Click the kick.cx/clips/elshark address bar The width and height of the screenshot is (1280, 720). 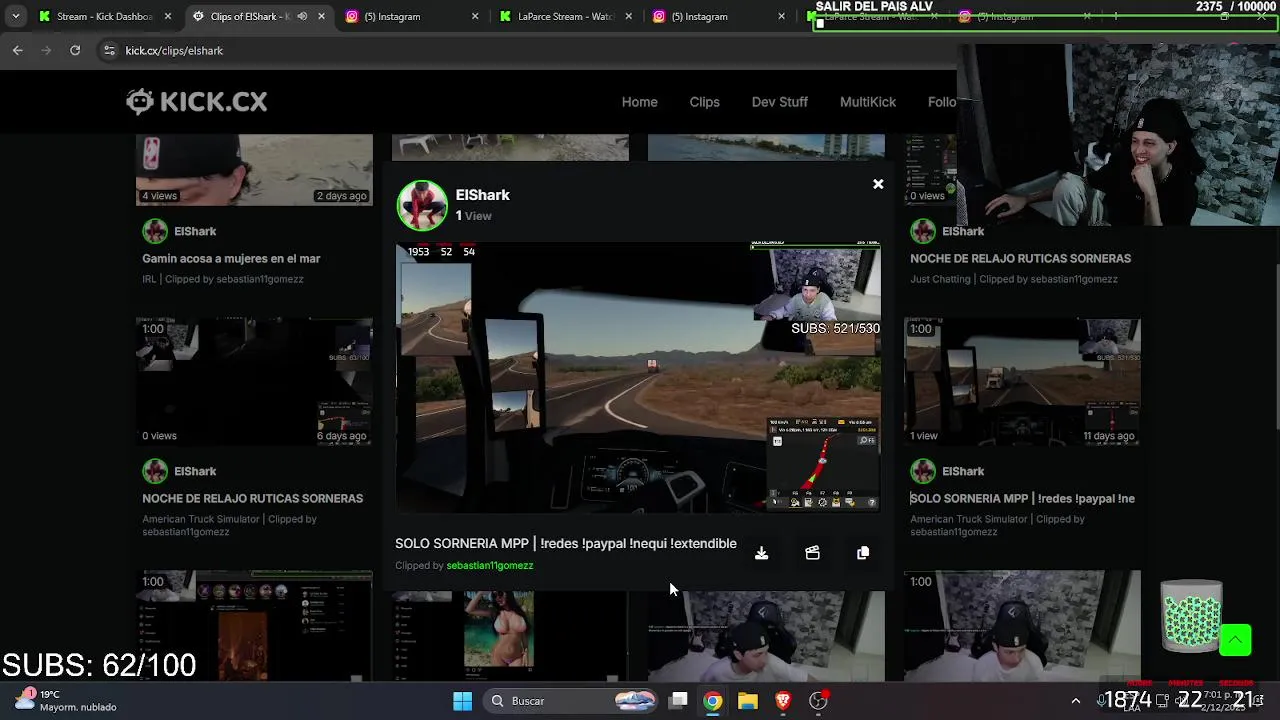[174, 50]
